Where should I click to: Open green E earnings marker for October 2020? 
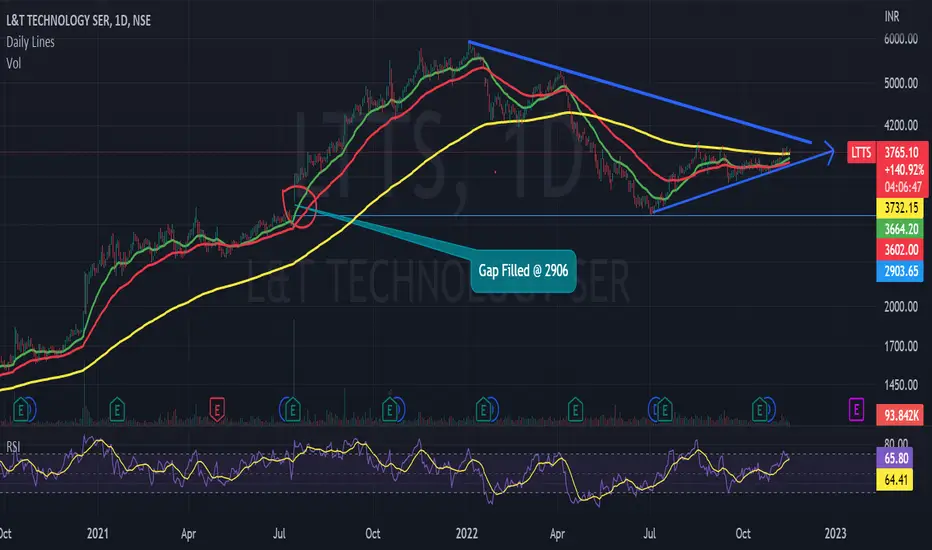(21, 410)
